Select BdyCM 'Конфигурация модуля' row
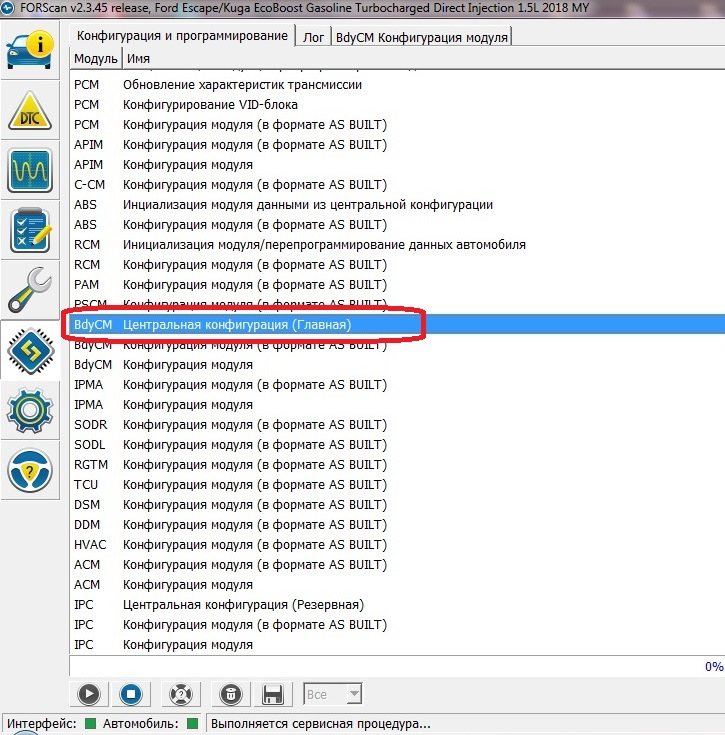Image resolution: width=725 pixels, height=735 pixels. pyautogui.click(x=397, y=365)
